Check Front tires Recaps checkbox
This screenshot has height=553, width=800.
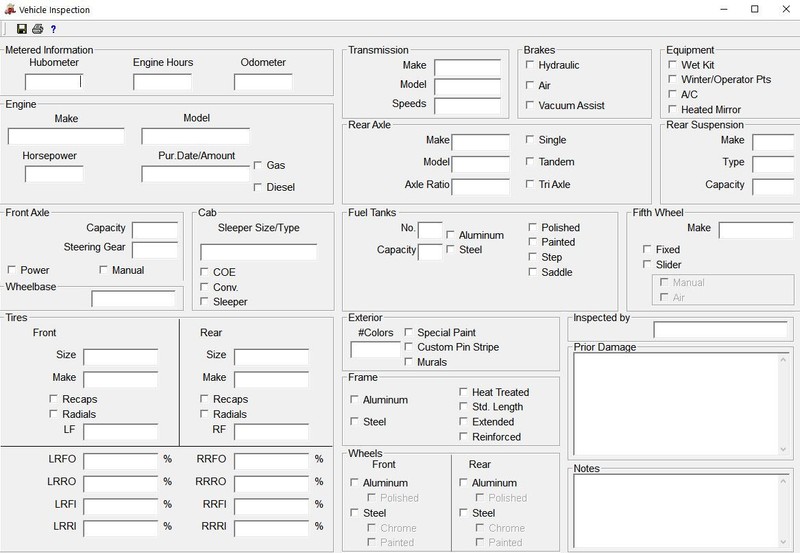(x=54, y=399)
